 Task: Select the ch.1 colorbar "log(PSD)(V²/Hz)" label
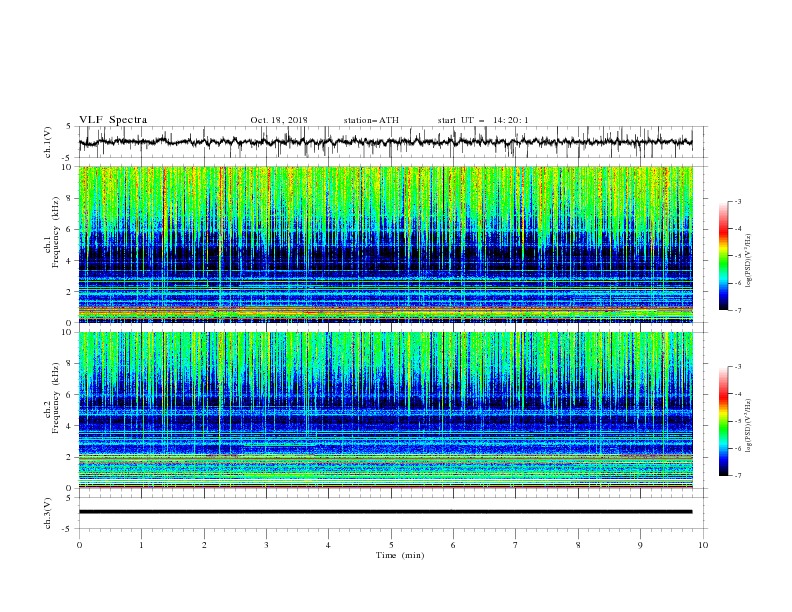pyautogui.click(x=748, y=261)
